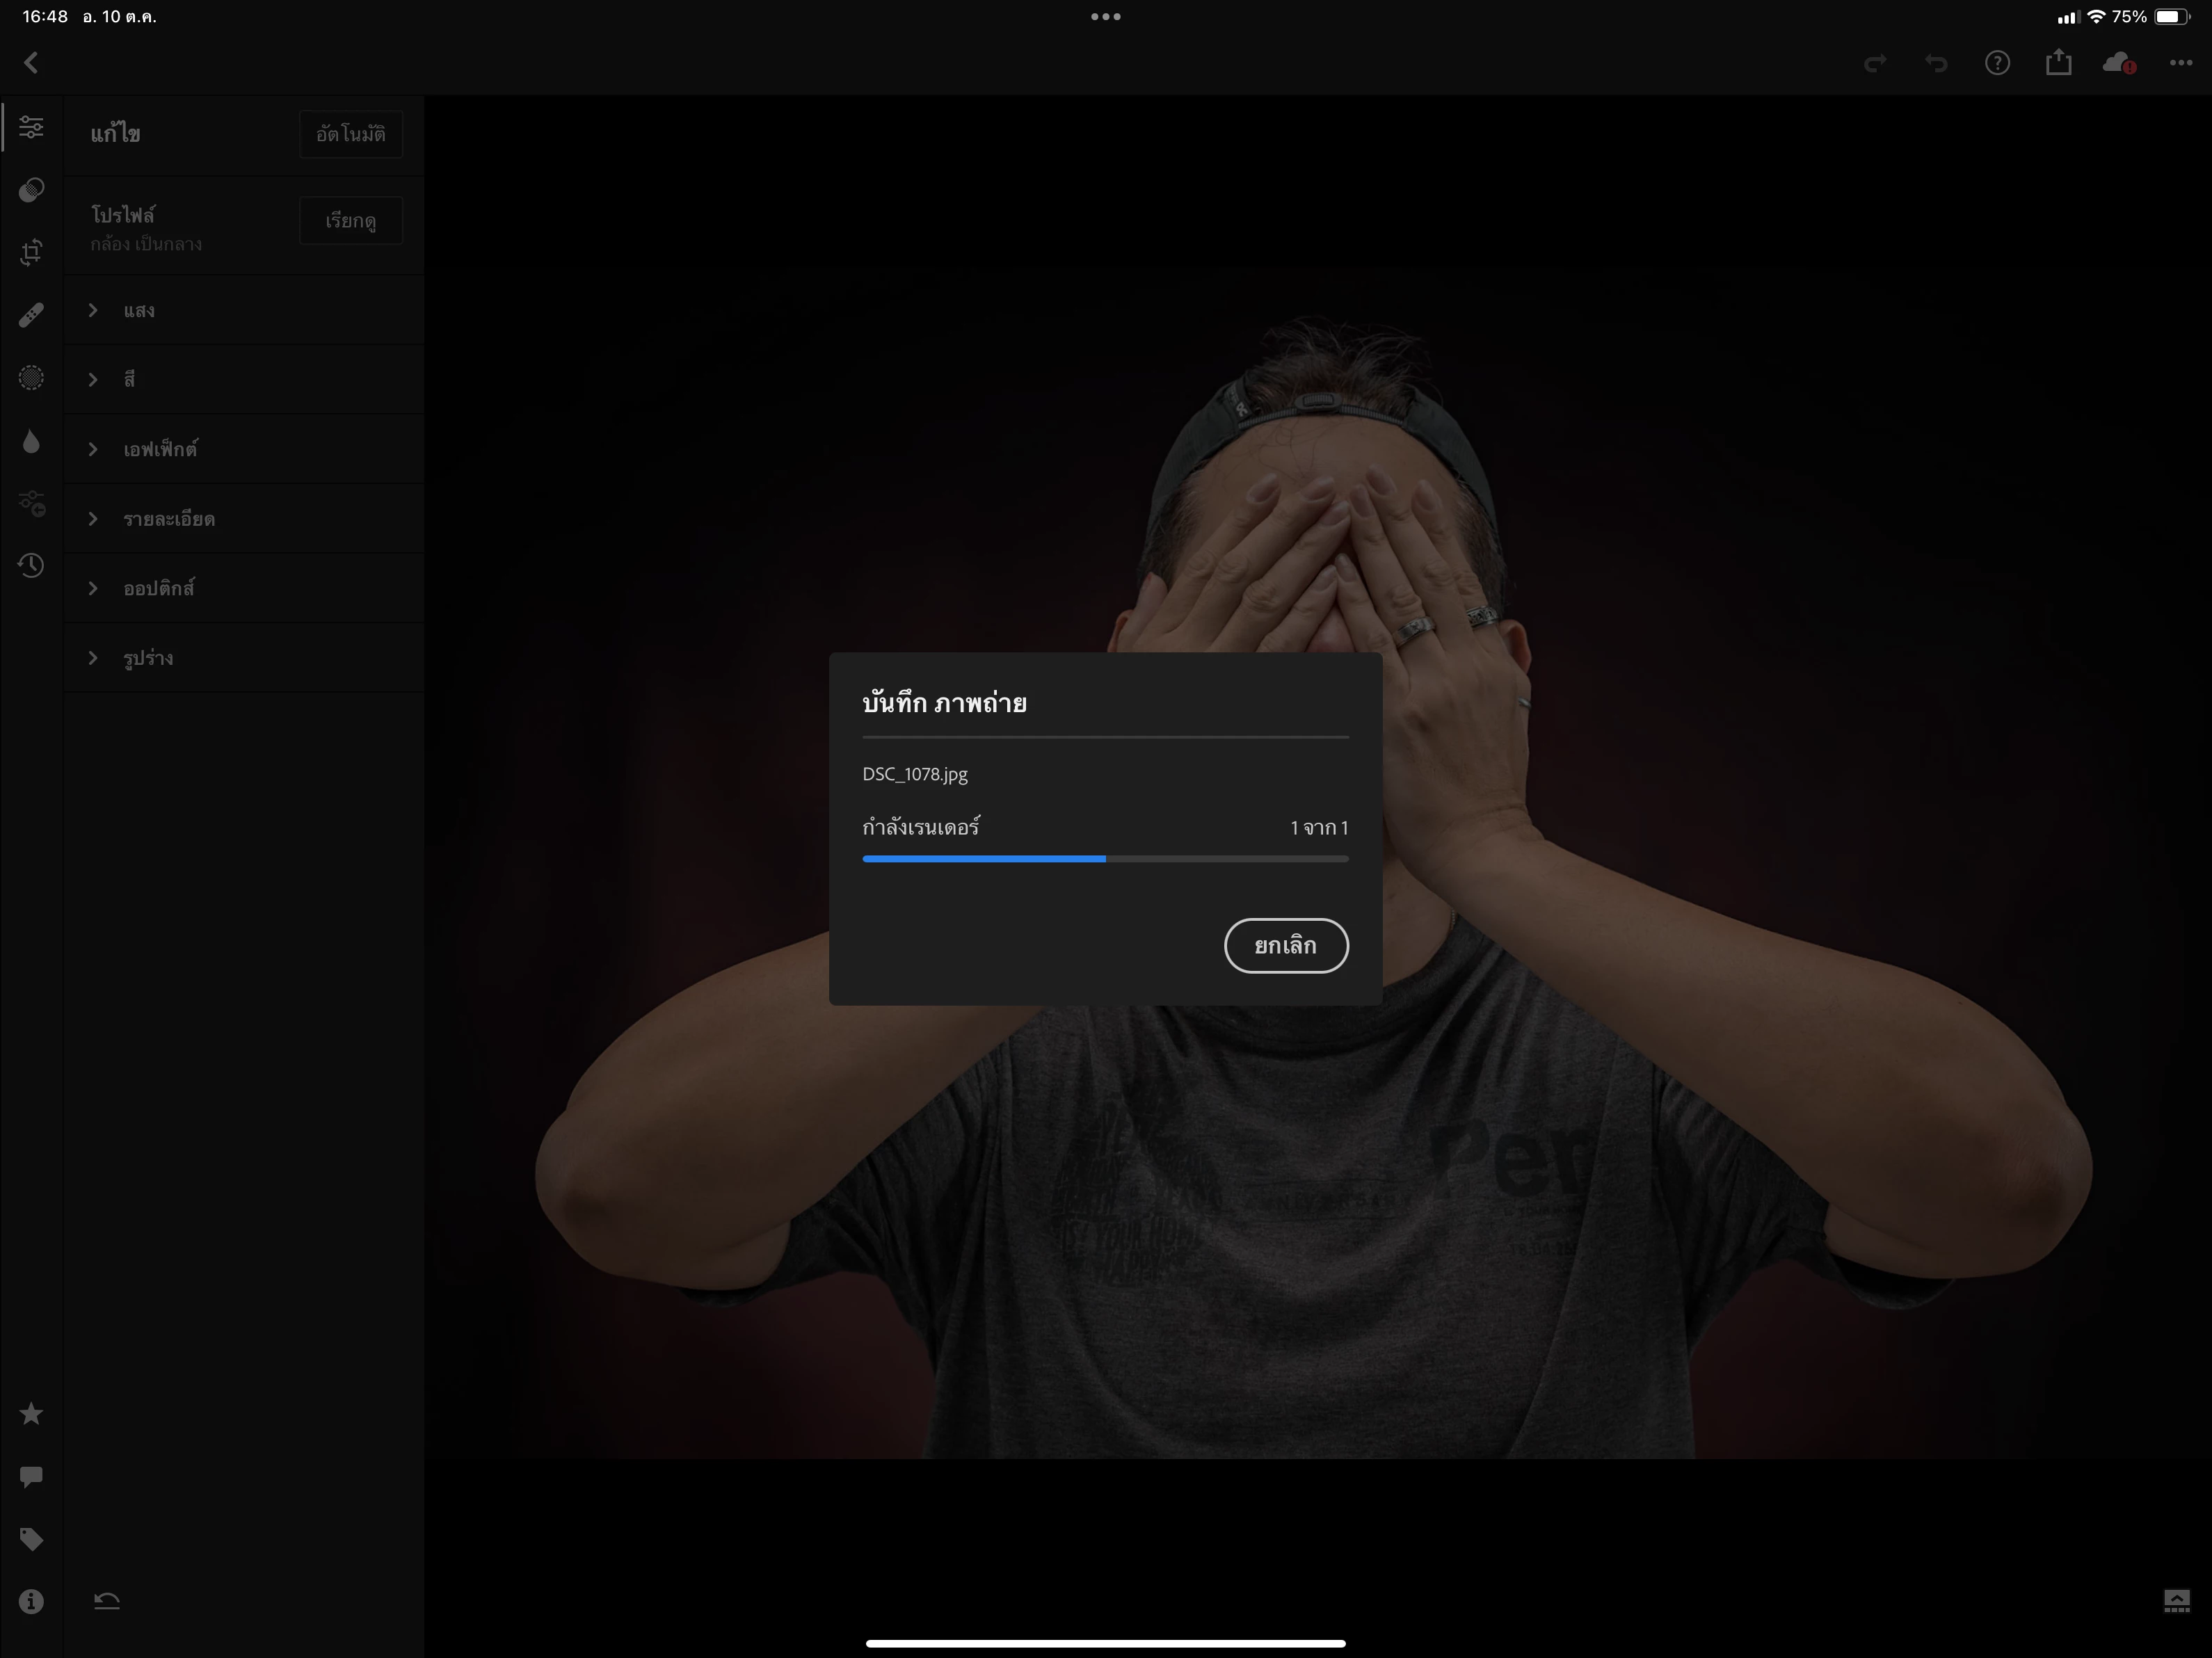Click the rendering progress bar
This screenshot has width=2212, height=1658.
pos(1105,858)
